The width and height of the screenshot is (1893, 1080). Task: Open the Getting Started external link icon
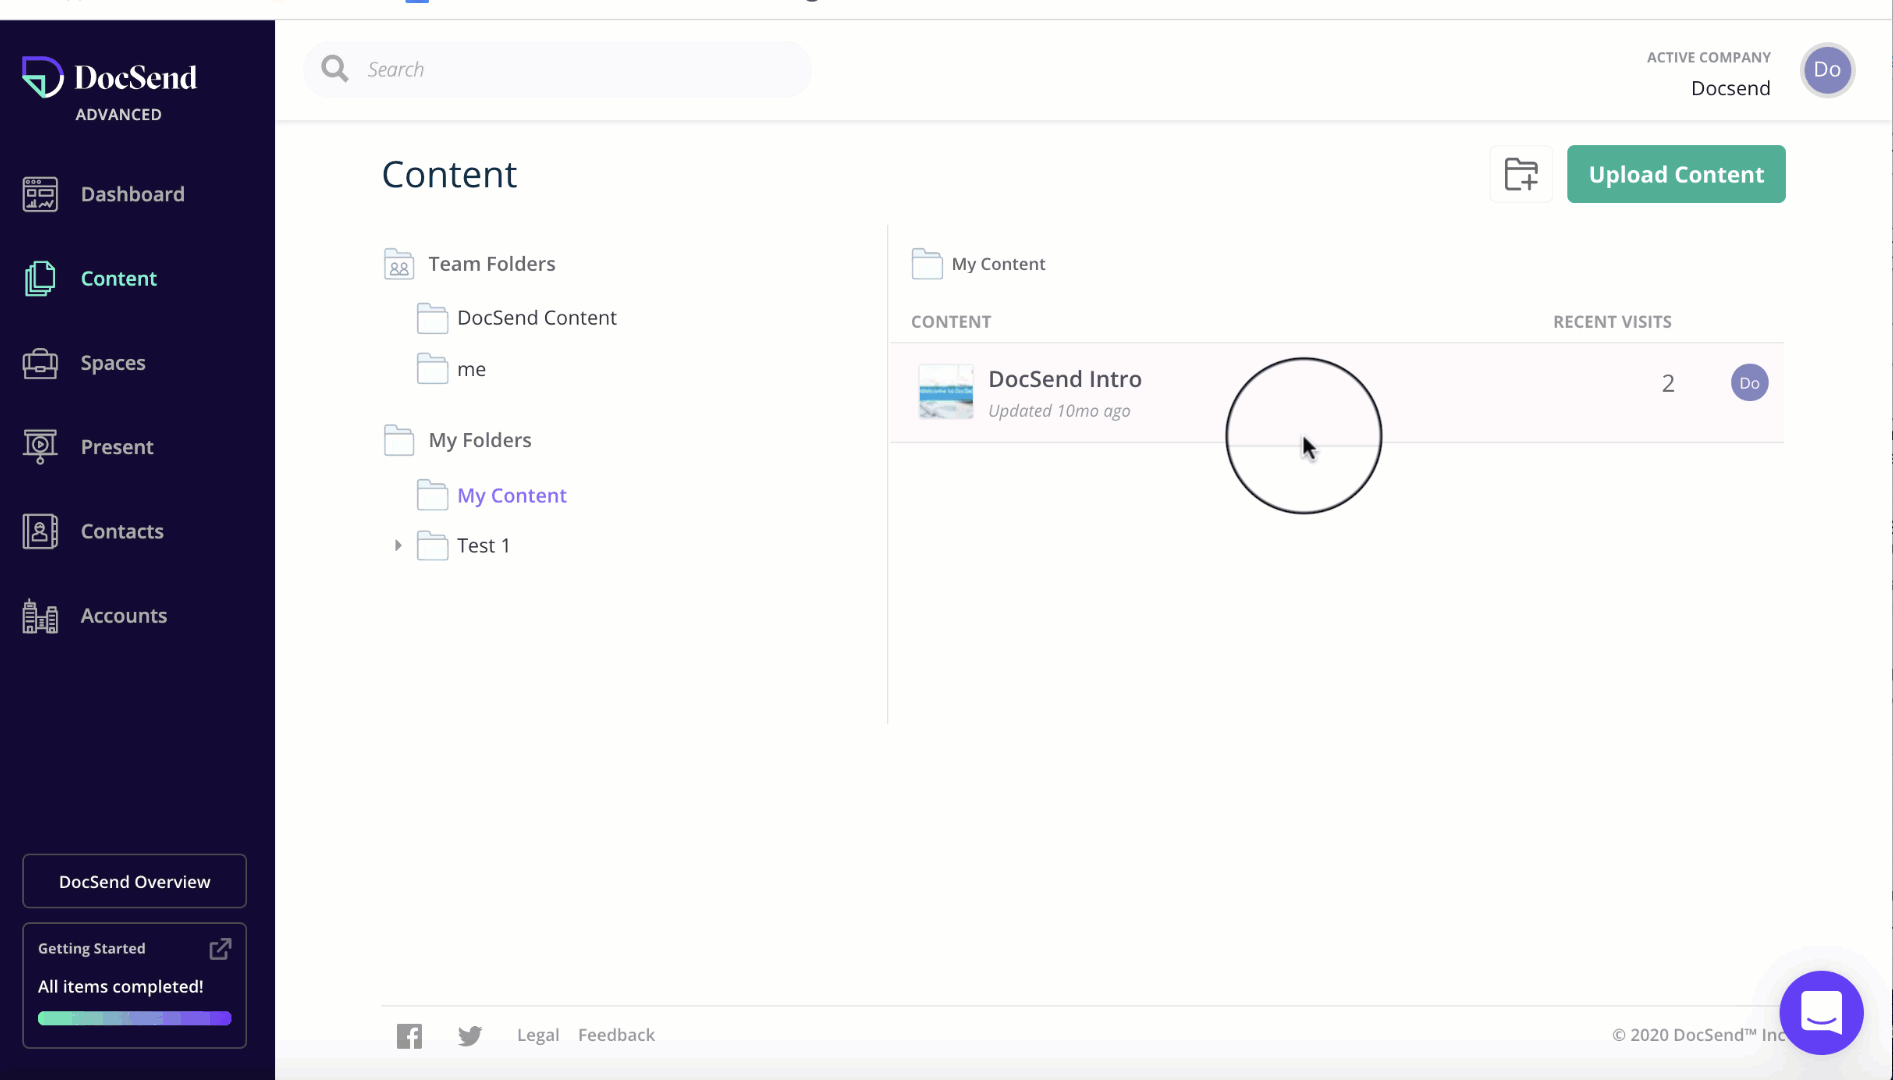[x=220, y=948]
